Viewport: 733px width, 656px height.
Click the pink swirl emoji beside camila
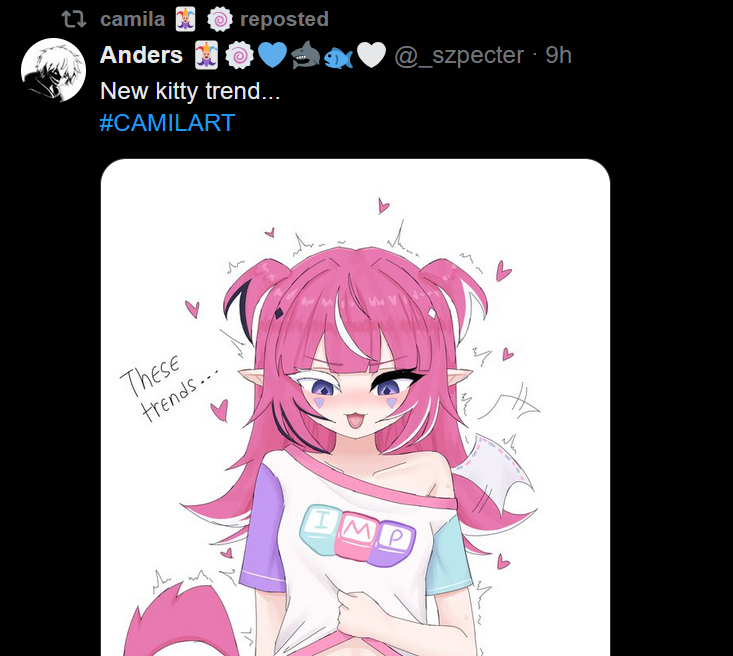[x=220, y=20]
